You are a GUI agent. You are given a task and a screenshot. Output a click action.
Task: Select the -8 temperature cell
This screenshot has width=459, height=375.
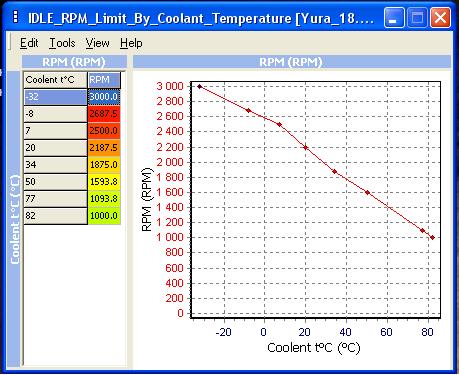(55, 114)
